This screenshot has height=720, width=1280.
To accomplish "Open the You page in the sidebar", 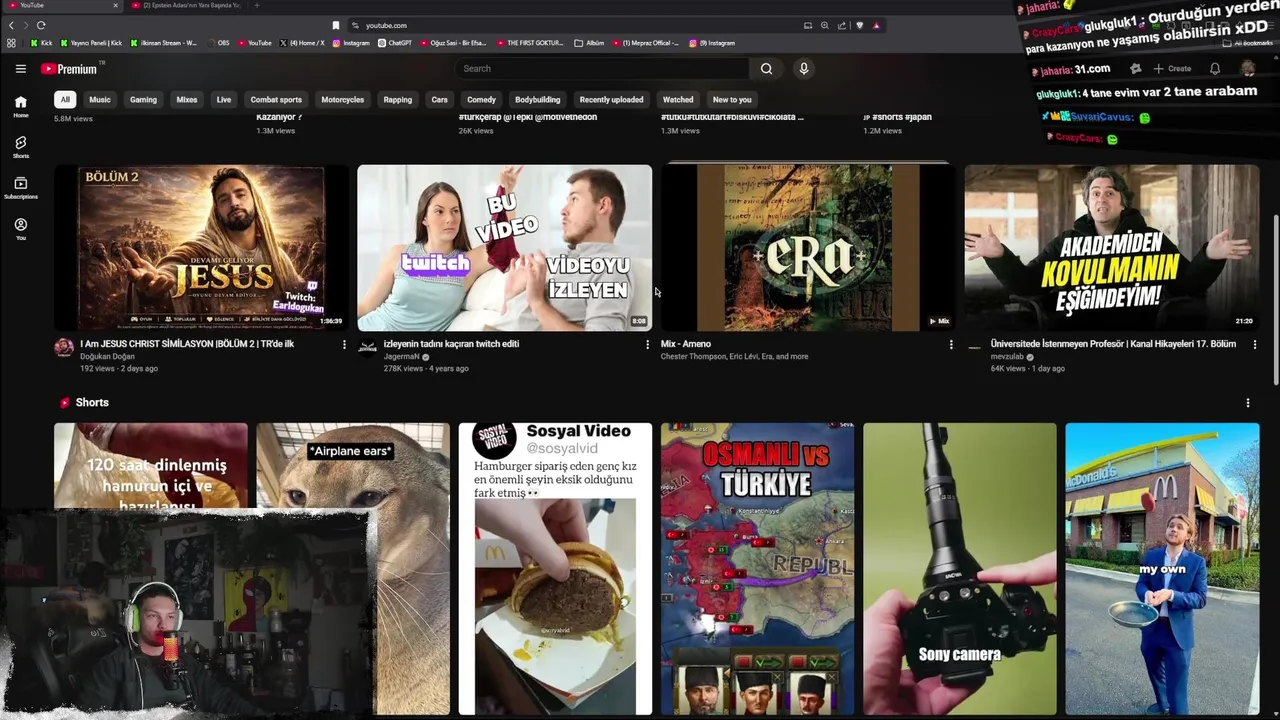I will tap(20, 229).
